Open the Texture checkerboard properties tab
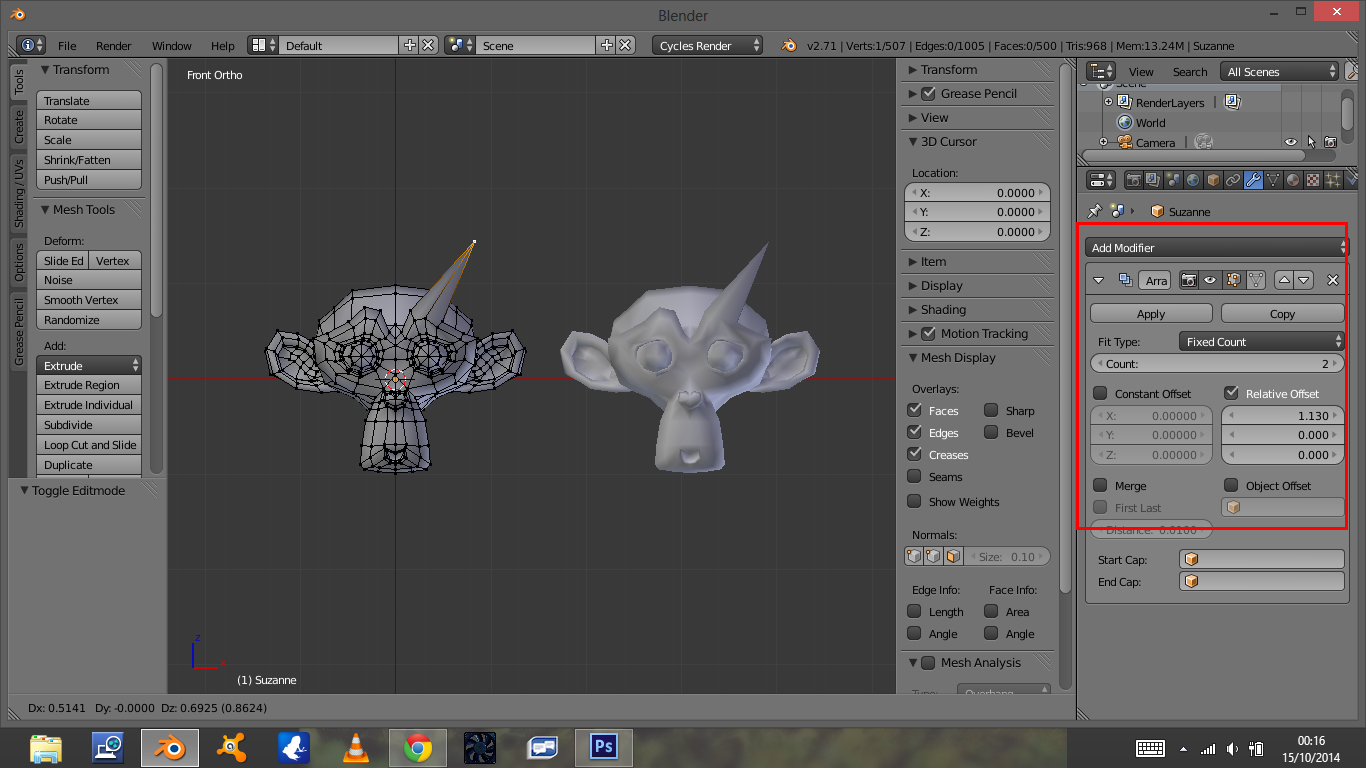 point(1313,180)
